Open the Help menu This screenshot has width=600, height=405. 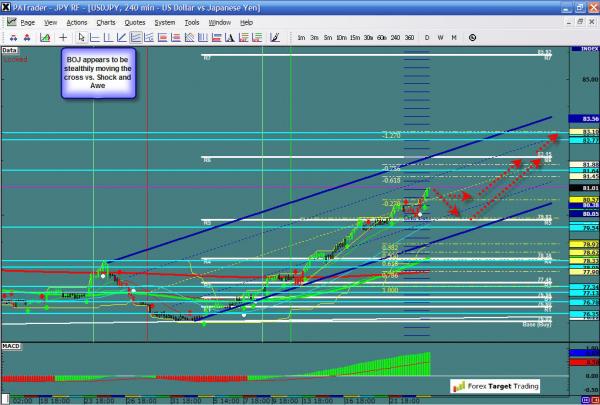(246, 23)
